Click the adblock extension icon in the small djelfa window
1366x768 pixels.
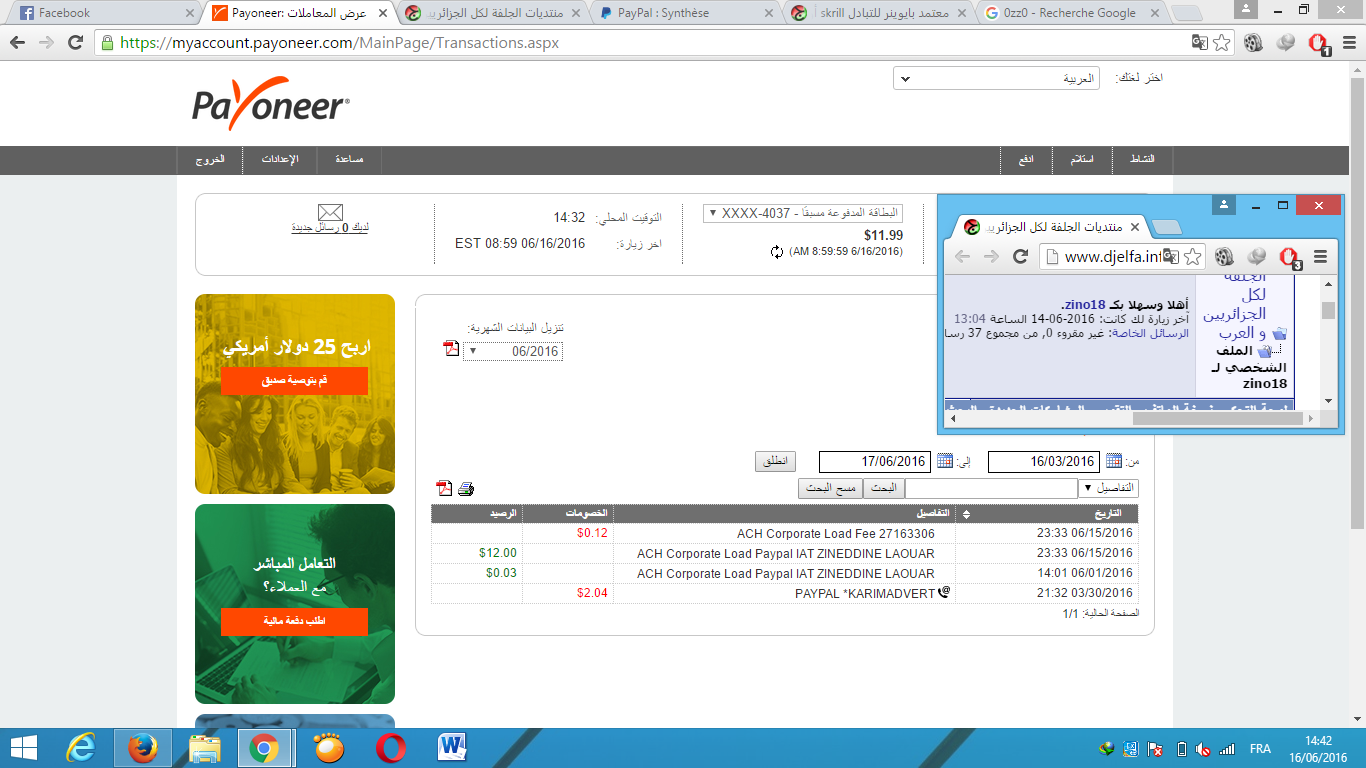coord(1291,257)
